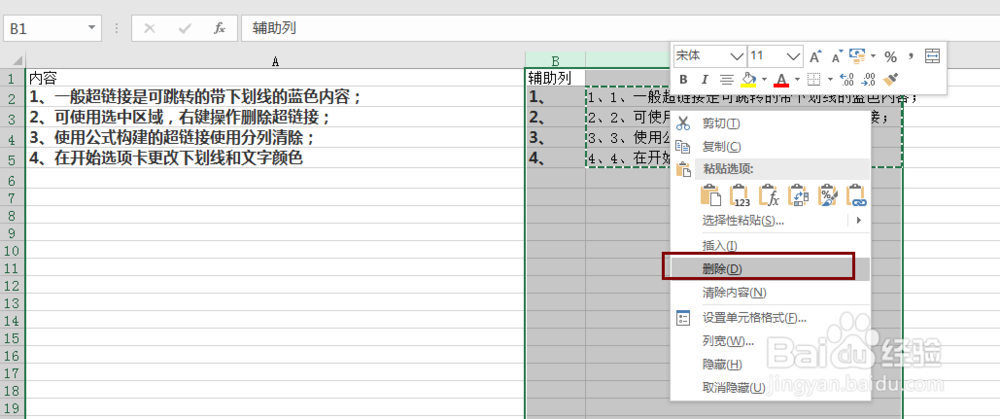Click the Paste Link option
Viewport: 1000px width, 419px height.
(857, 195)
